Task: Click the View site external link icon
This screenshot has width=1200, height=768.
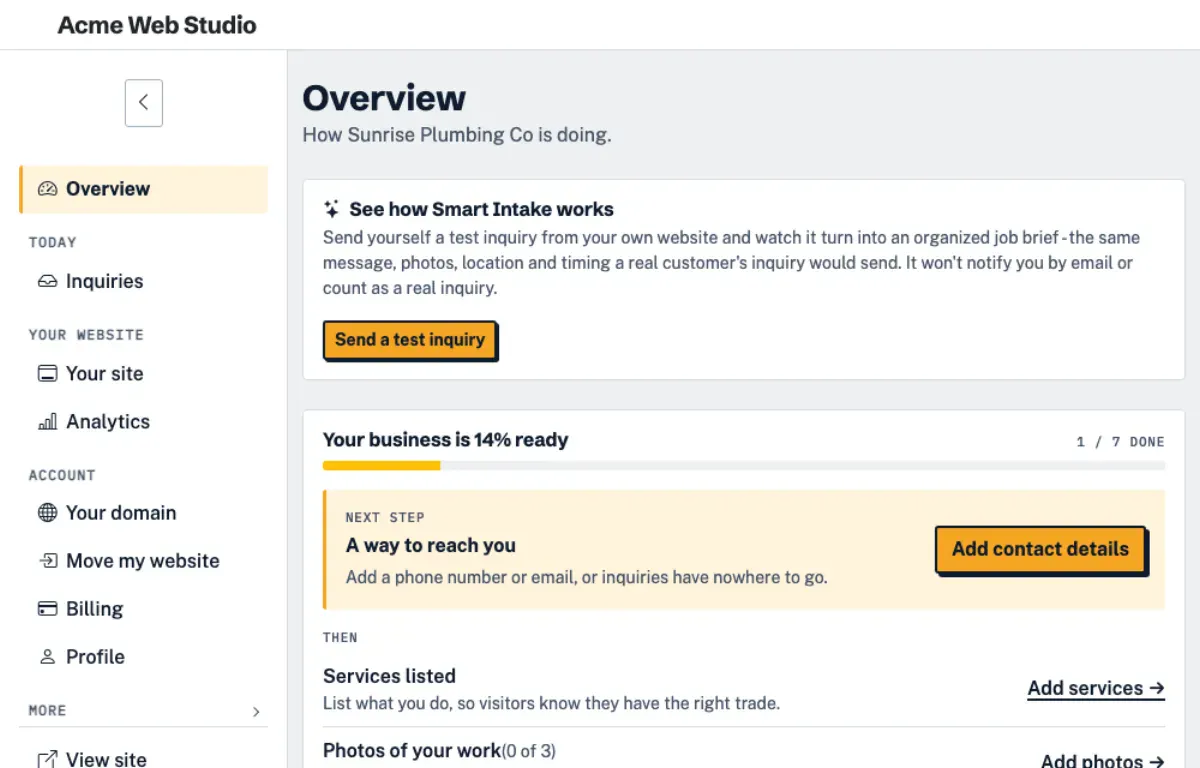Action: click(x=47, y=759)
